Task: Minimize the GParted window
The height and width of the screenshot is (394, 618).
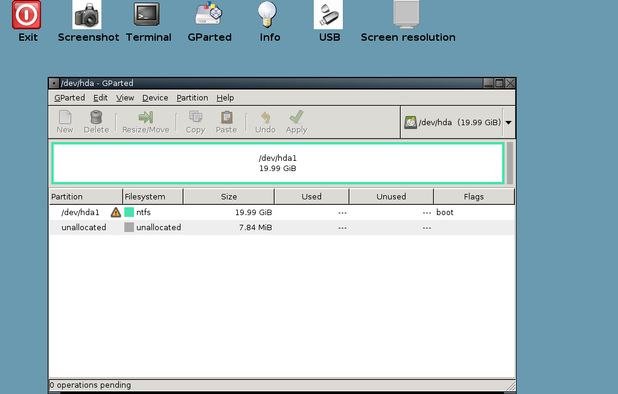Action: click(x=488, y=83)
